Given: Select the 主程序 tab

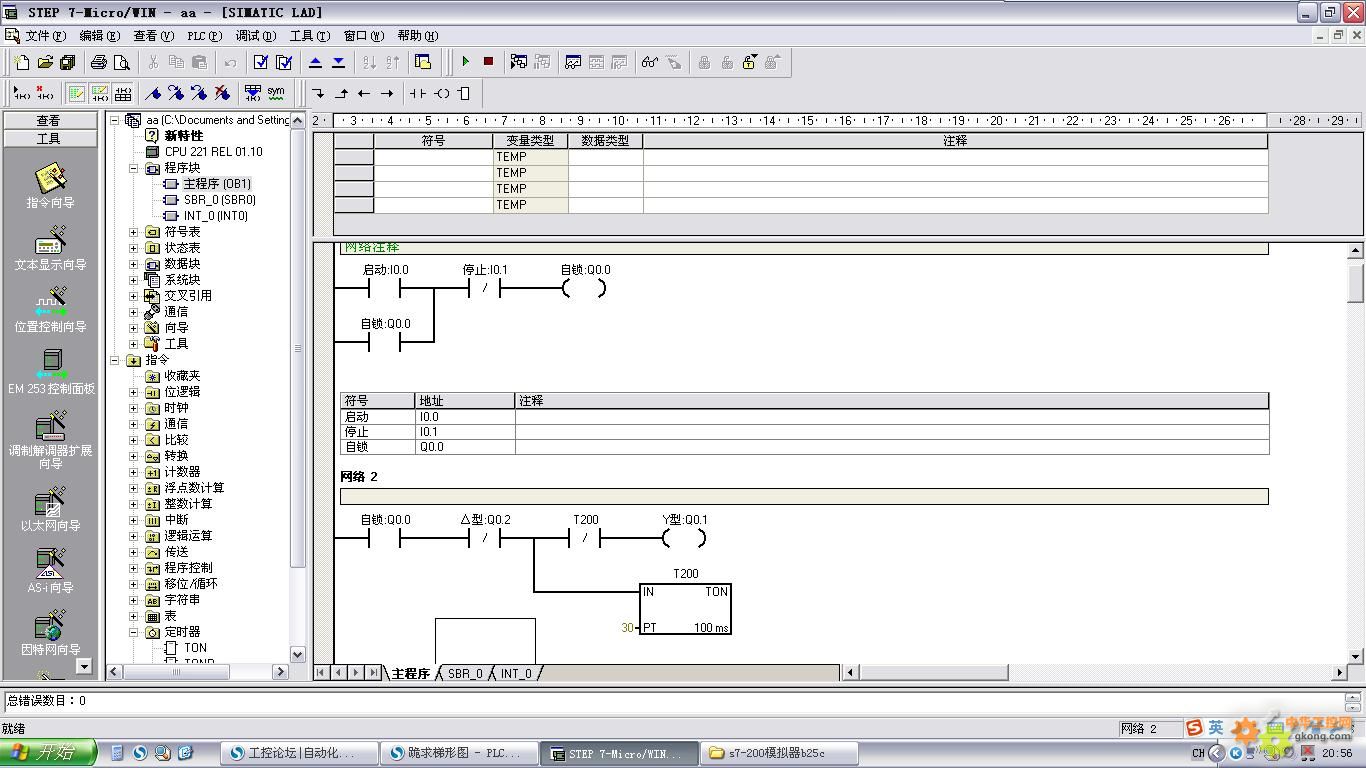Looking at the screenshot, I should point(410,673).
